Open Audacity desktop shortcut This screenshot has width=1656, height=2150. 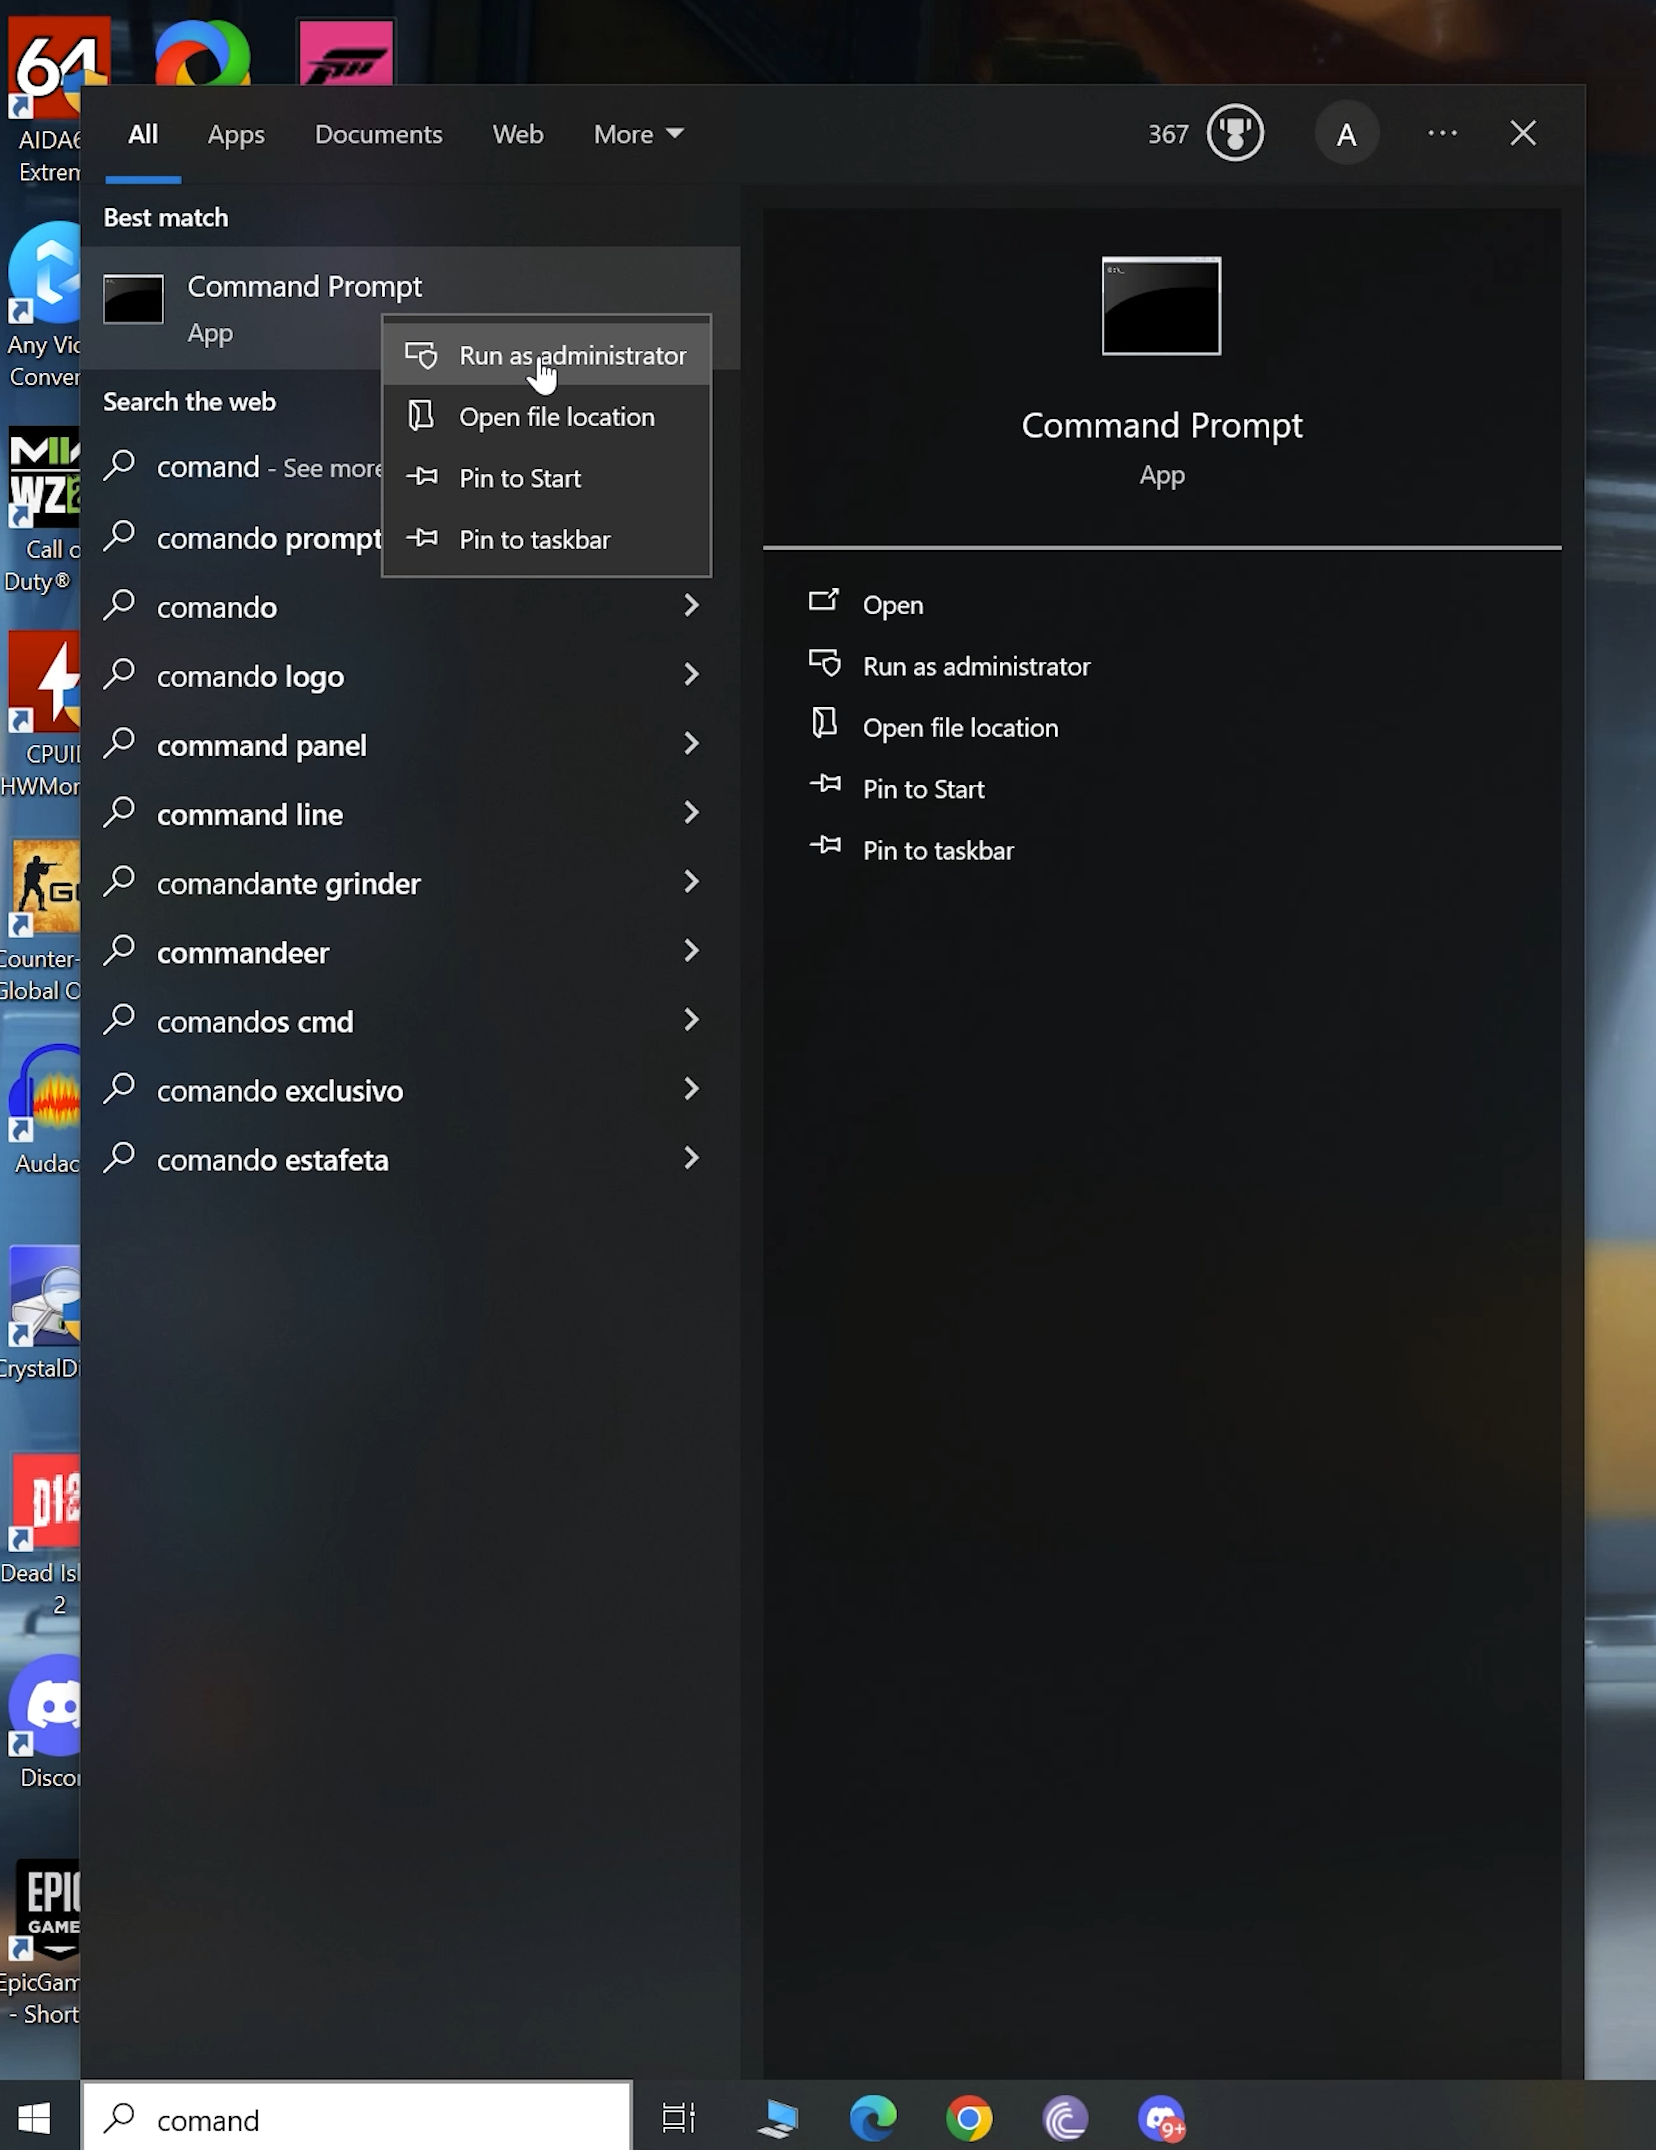pyautogui.click(x=44, y=1110)
